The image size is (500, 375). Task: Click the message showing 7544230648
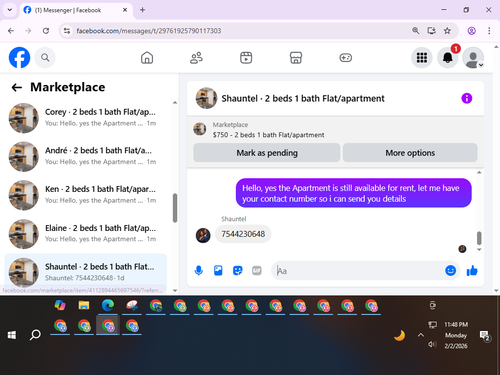click(x=243, y=234)
